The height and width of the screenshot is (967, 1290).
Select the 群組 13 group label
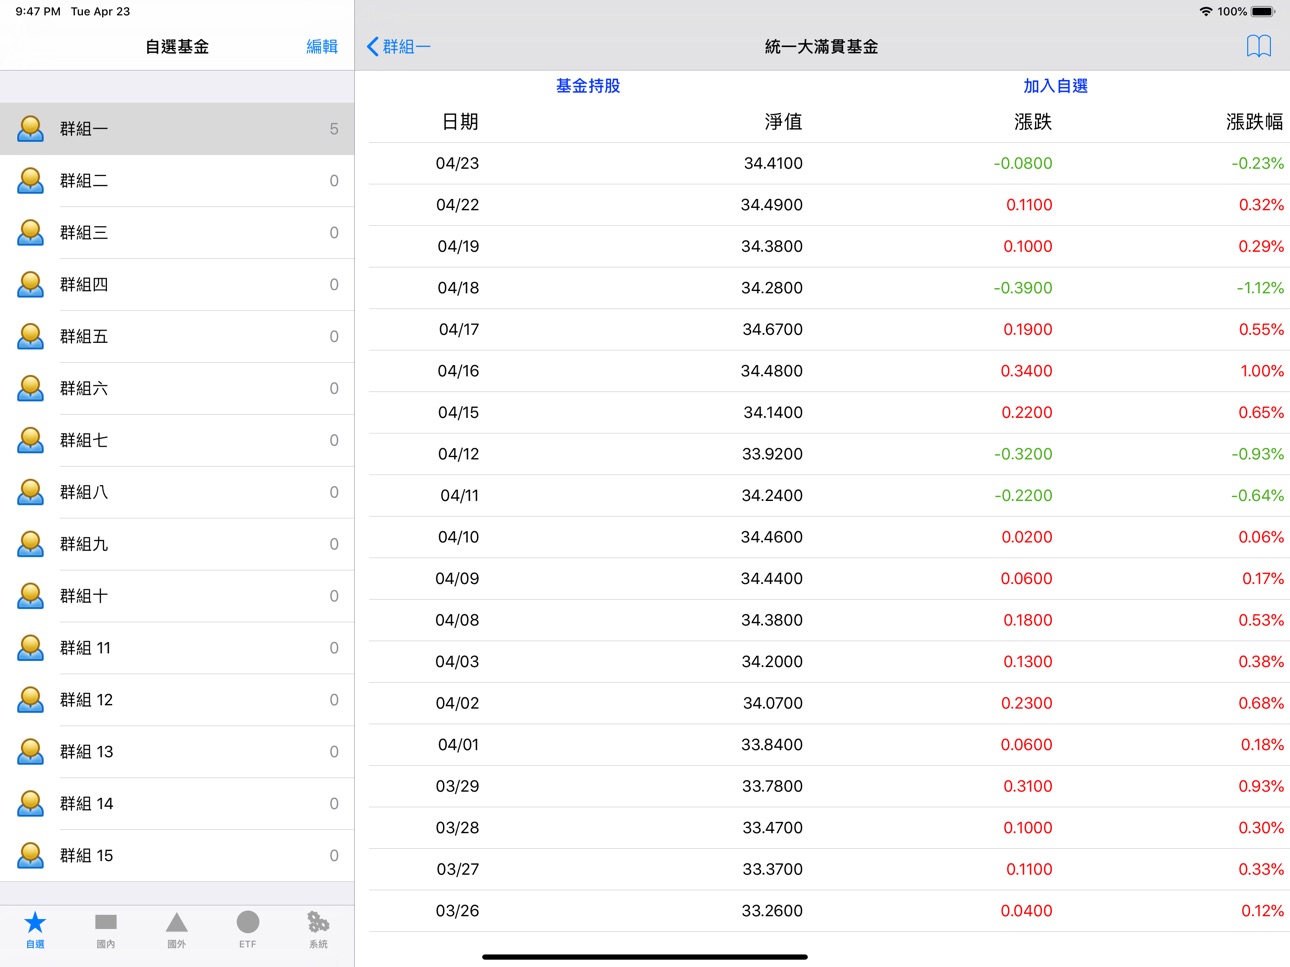[x=87, y=753]
